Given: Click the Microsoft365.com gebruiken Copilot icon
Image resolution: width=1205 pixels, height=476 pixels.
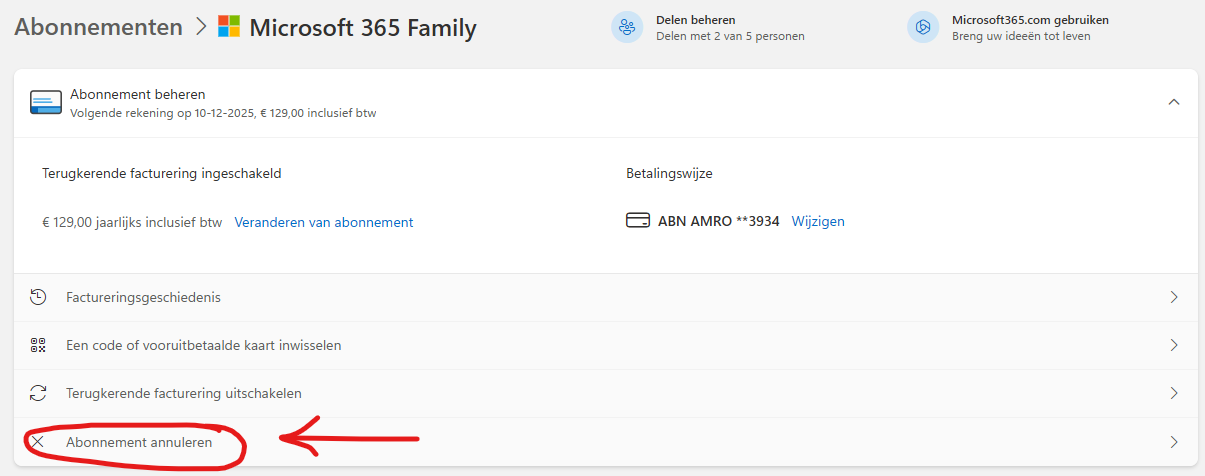Looking at the screenshot, I should coord(922,27).
